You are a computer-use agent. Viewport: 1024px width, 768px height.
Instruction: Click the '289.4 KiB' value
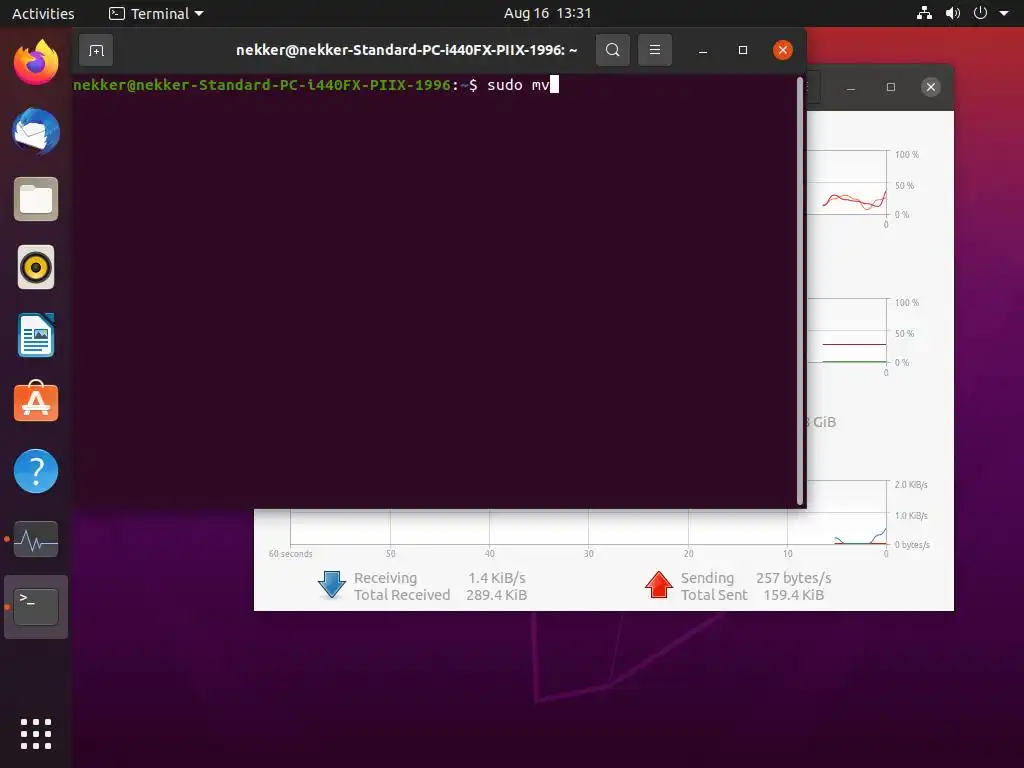[x=496, y=595]
